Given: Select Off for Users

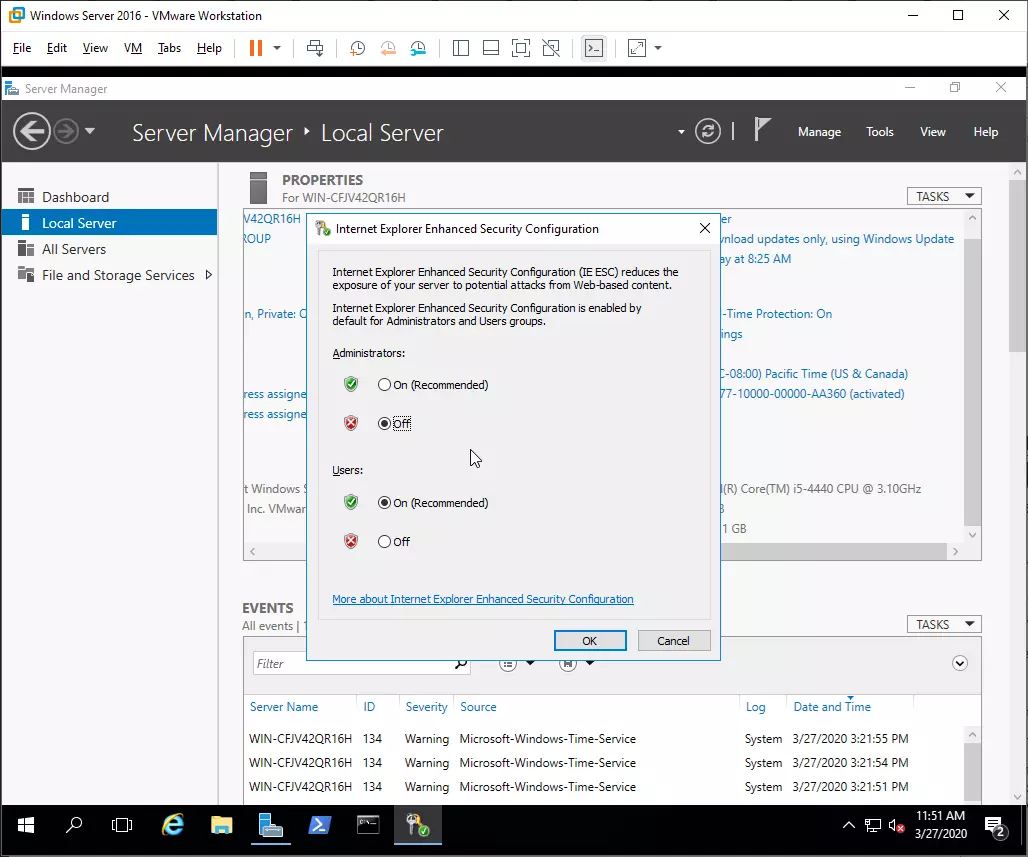Looking at the screenshot, I should coord(384,542).
